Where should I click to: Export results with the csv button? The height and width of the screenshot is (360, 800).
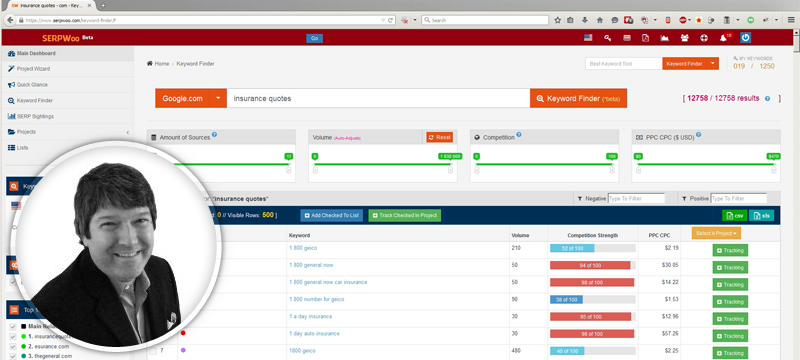tap(735, 216)
